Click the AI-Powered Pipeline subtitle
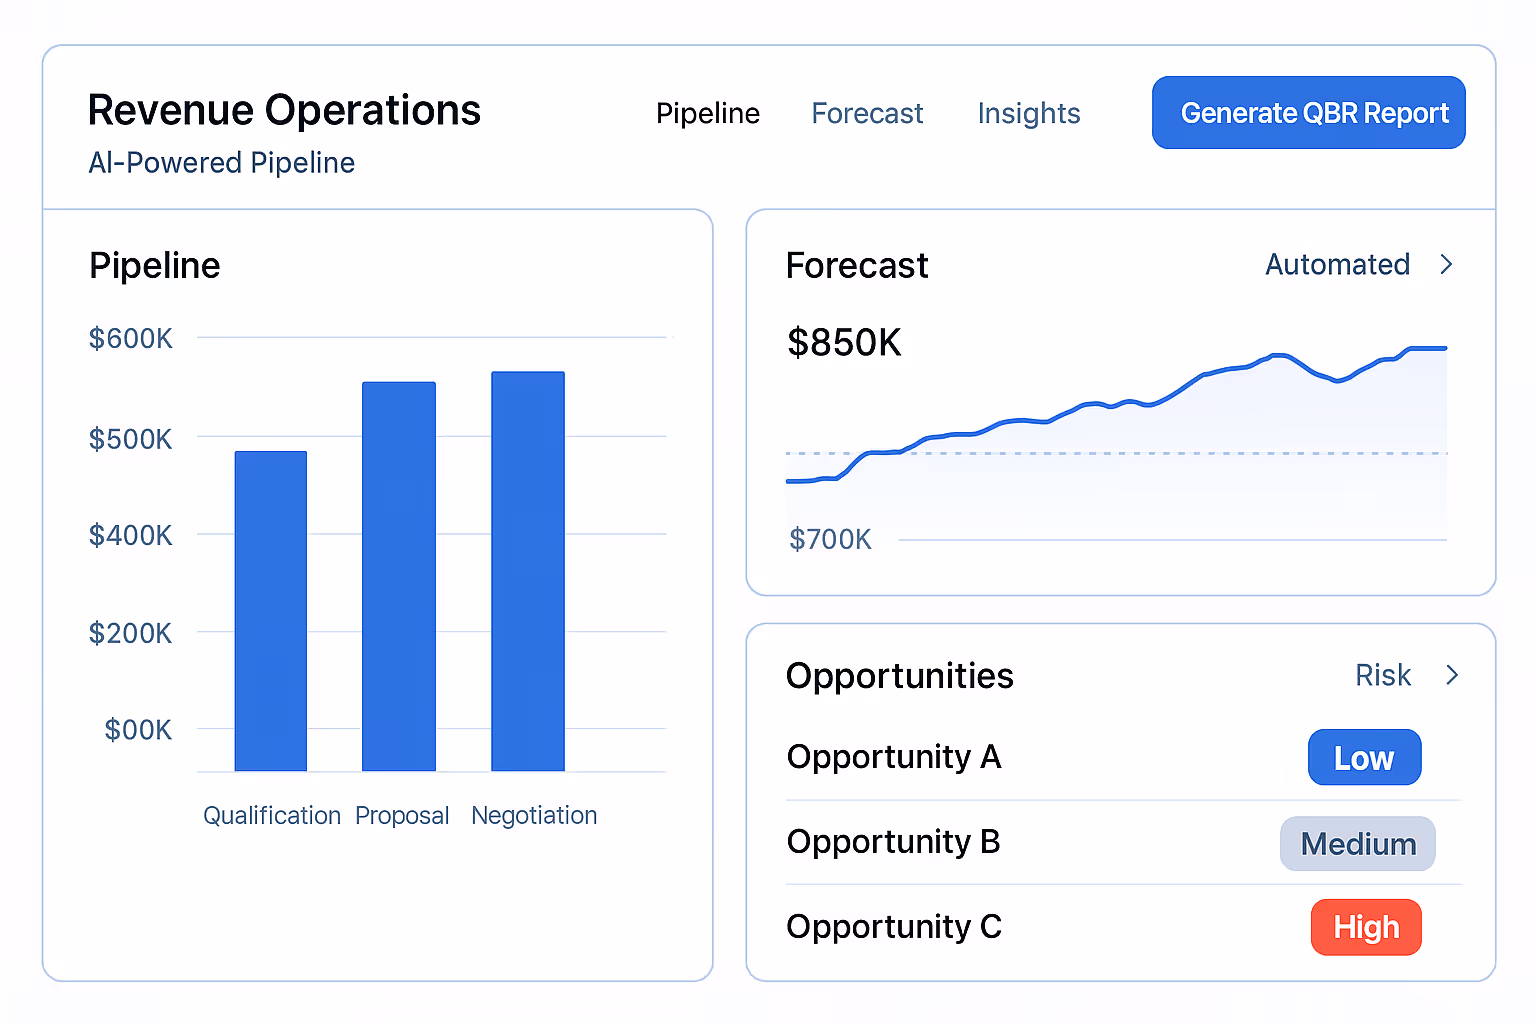The width and height of the screenshot is (1536, 1024). (221, 162)
